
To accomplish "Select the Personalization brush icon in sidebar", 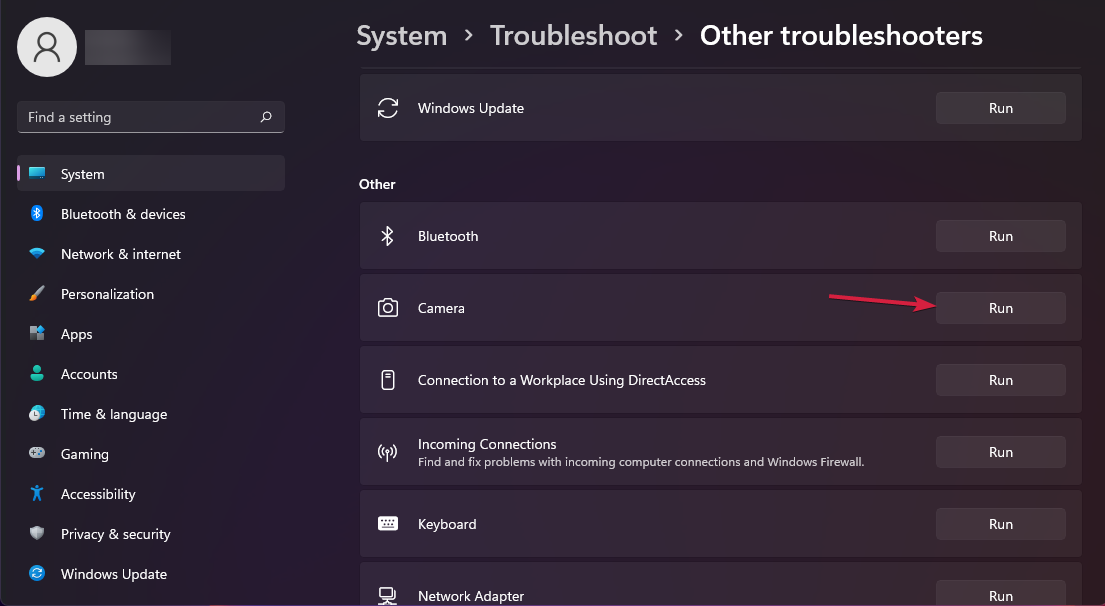I will click(36, 294).
